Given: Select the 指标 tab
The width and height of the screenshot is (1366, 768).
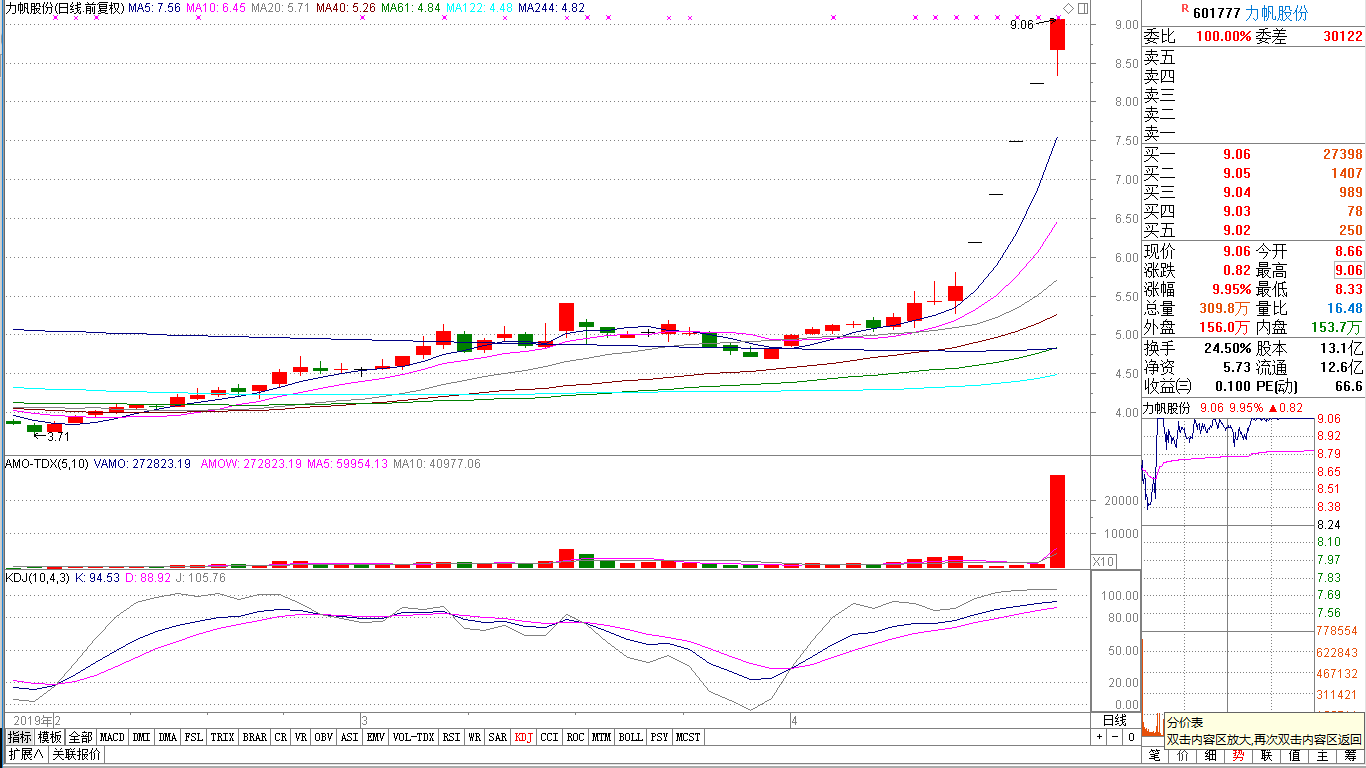Looking at the screenshot, I should pyautogui.click(x=19, y=737).
